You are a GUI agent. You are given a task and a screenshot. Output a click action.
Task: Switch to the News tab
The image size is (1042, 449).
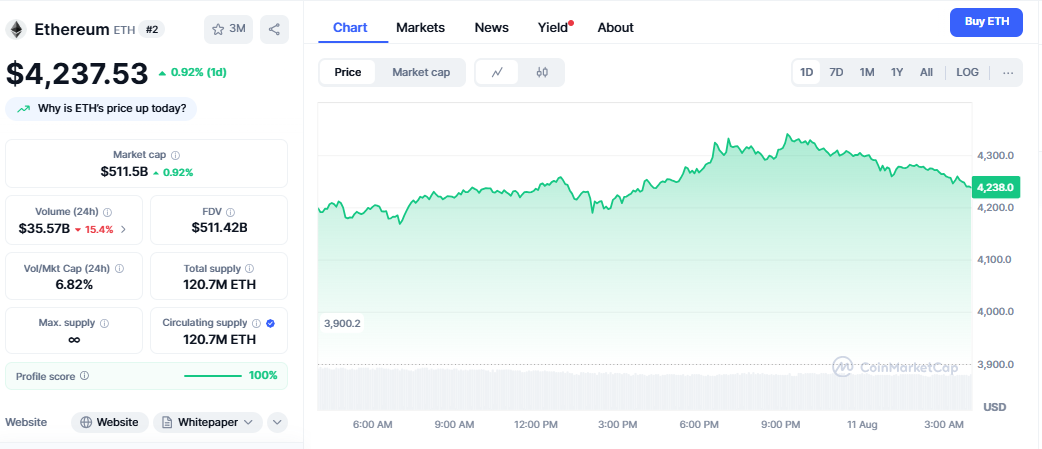(x=491, y=28)
